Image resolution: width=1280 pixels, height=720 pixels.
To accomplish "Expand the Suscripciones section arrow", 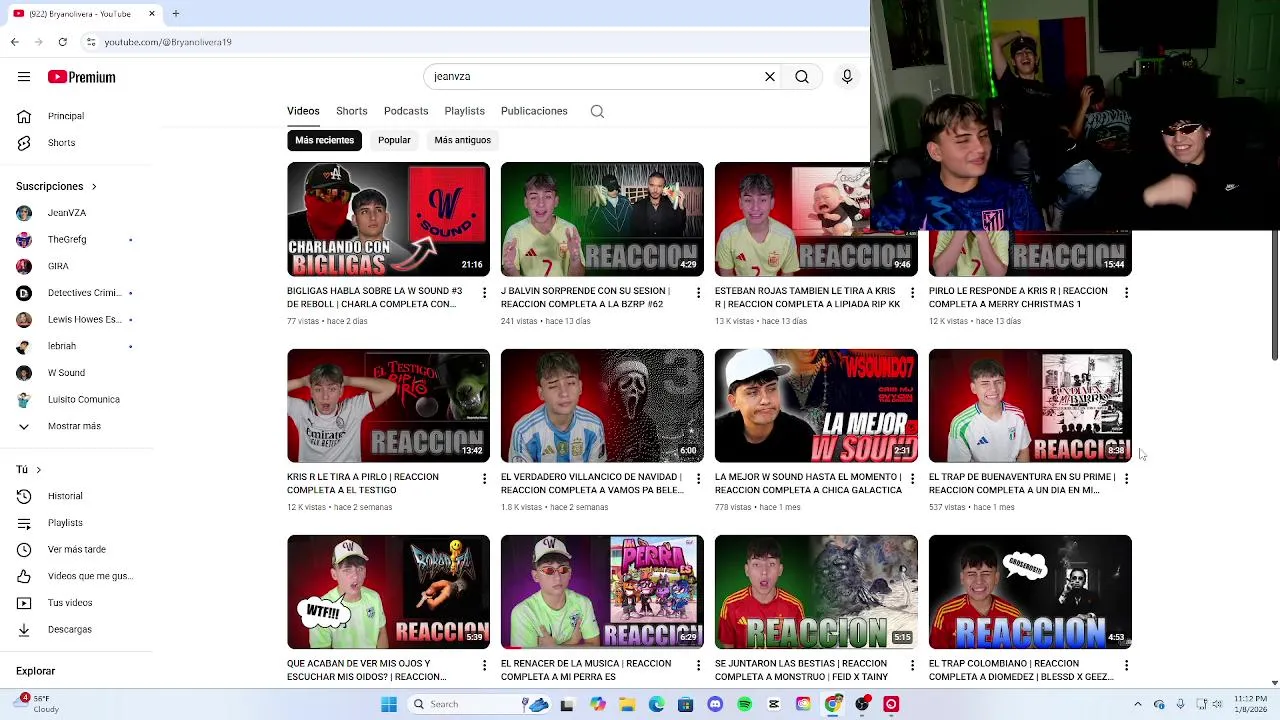I will click(94, 186).
